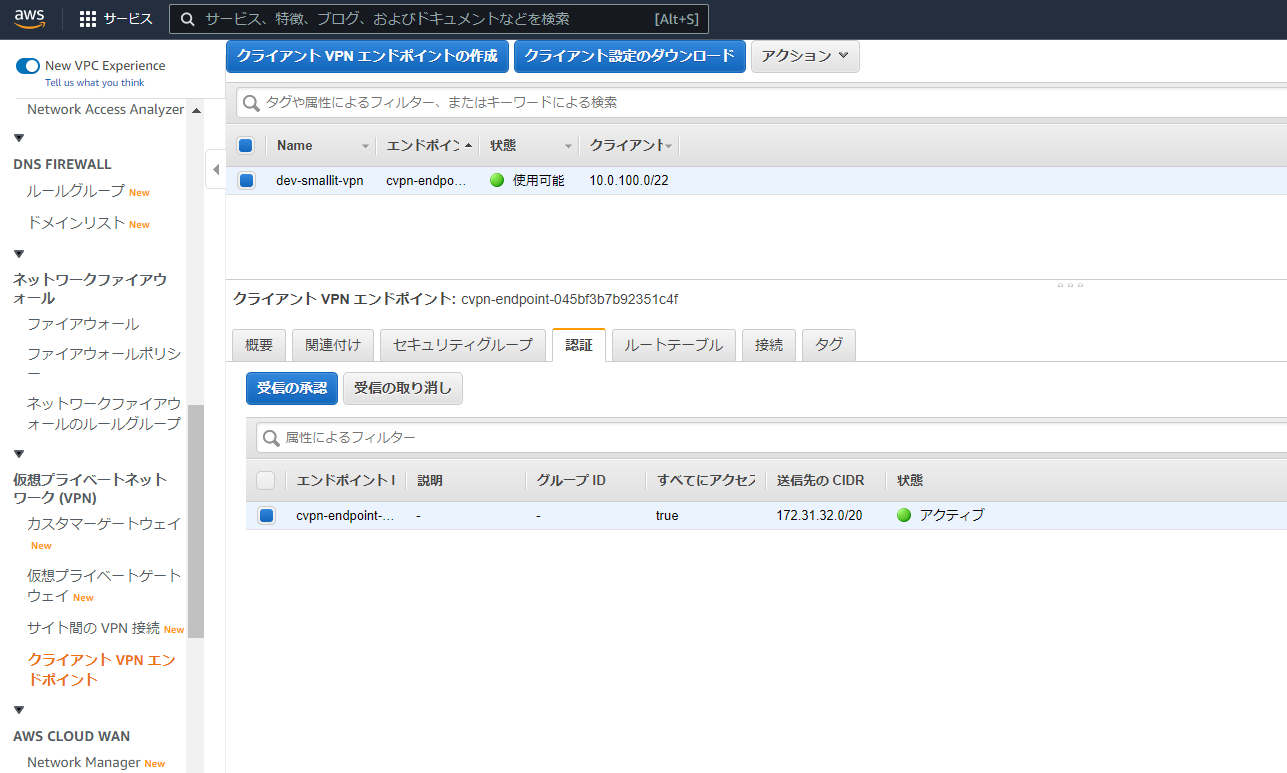Click the magnifier icon in 属性によるフィルター box

click(270, 438)
